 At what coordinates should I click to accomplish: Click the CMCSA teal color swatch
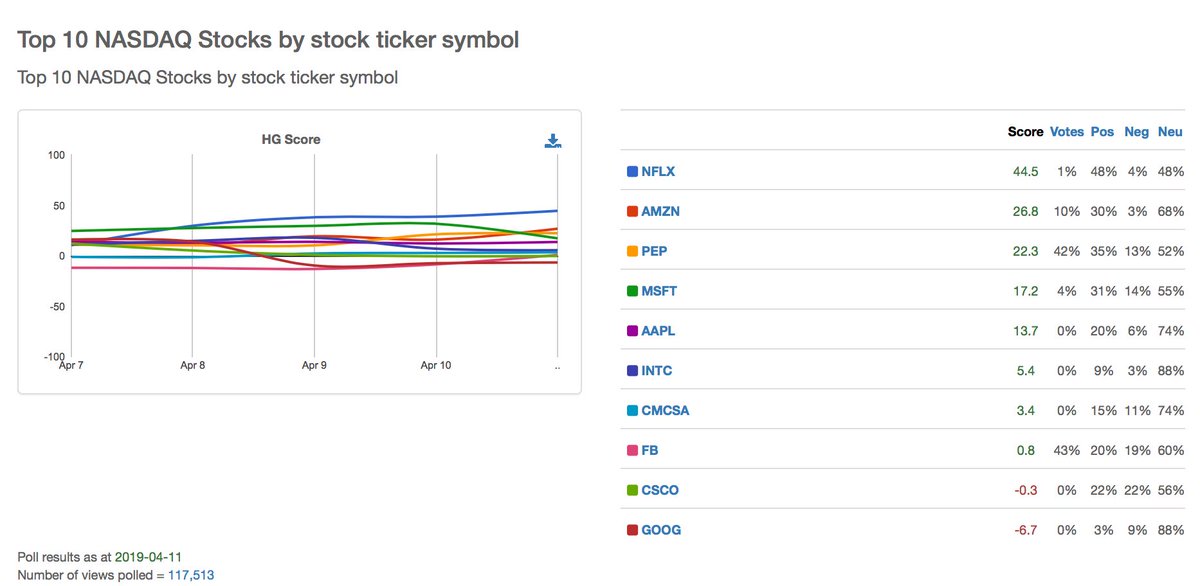click(632, 410)
